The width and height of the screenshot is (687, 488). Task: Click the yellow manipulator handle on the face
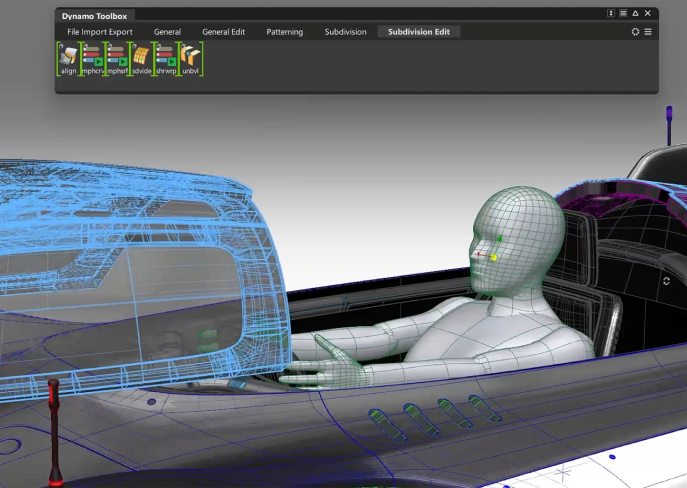pos(494,258)
